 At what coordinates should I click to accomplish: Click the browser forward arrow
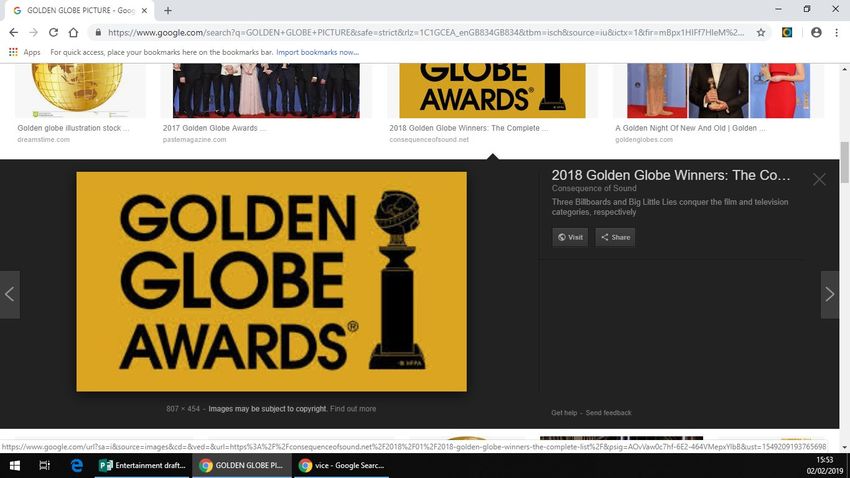[x=34, y=33]
